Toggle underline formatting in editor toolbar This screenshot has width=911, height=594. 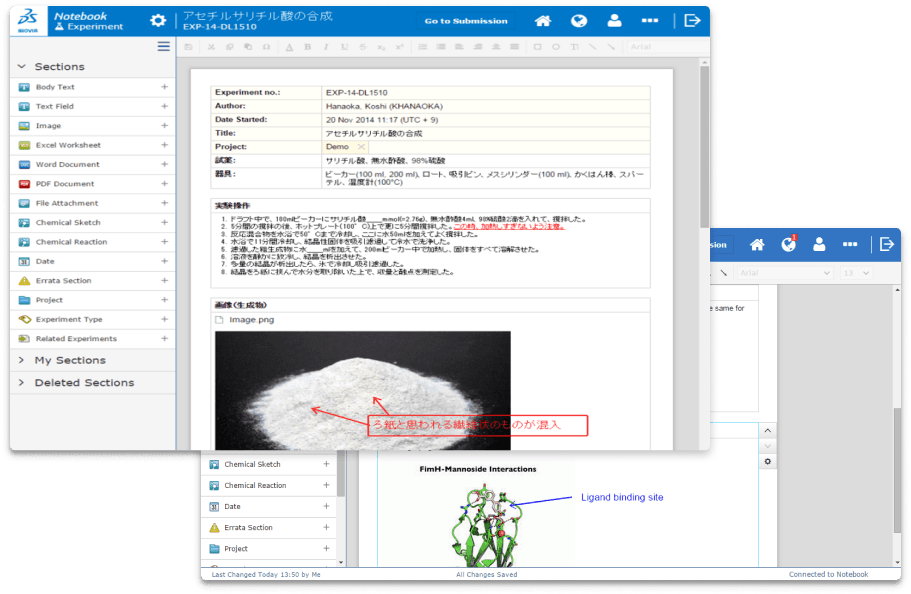tap(345, 46)
